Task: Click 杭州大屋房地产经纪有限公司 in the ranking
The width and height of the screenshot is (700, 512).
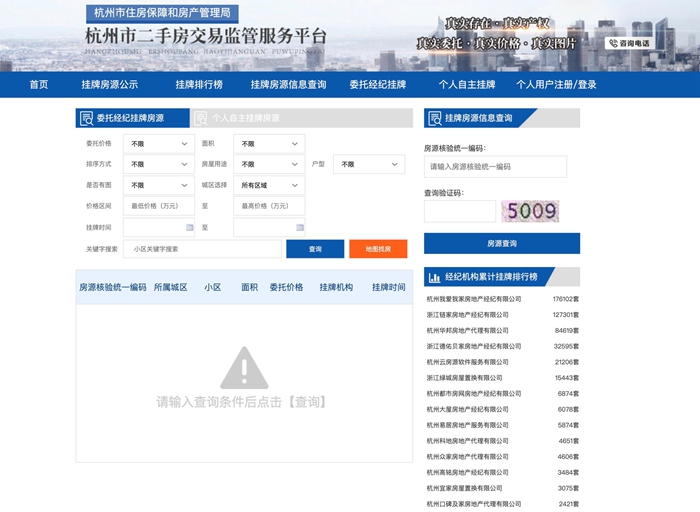Action: point(467,409)
